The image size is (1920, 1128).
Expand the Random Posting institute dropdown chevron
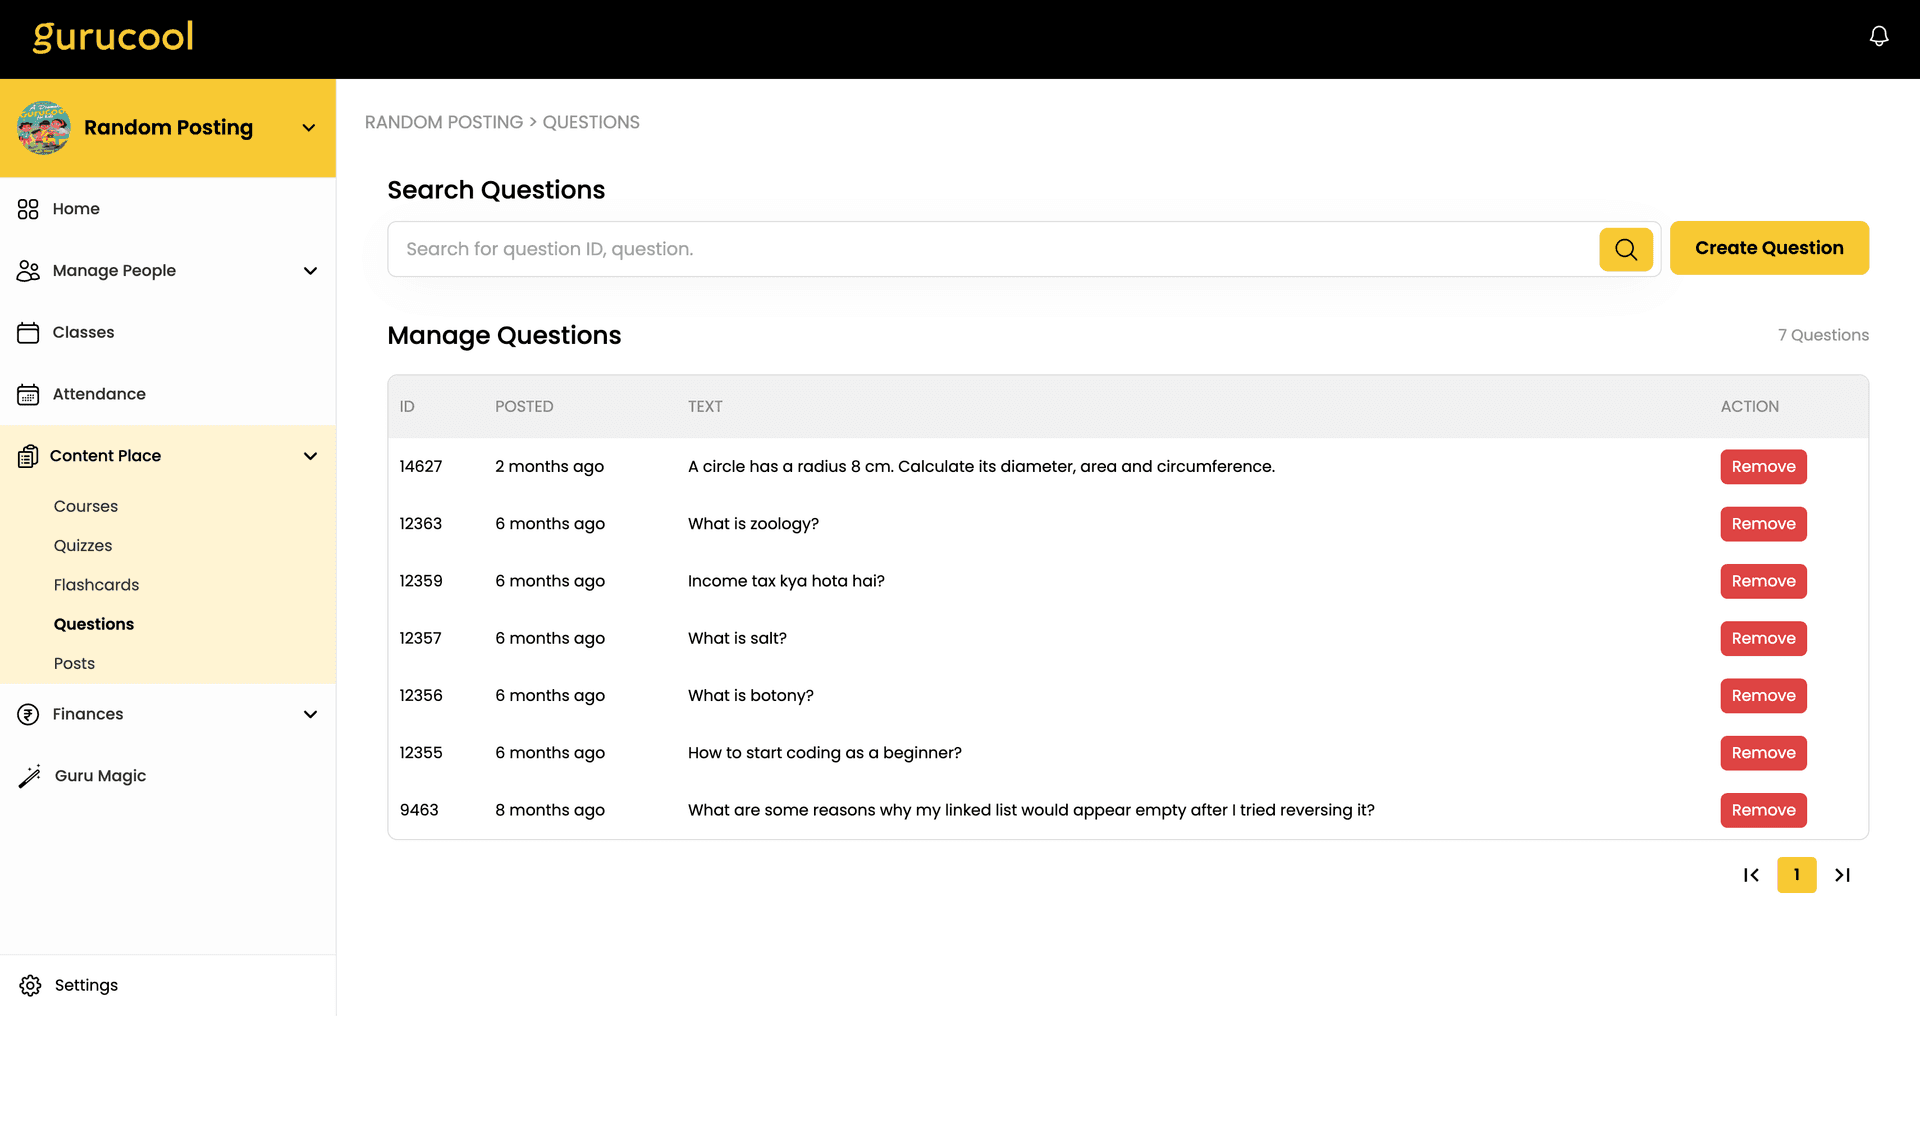pyautogui.click(x=309, y=128)
